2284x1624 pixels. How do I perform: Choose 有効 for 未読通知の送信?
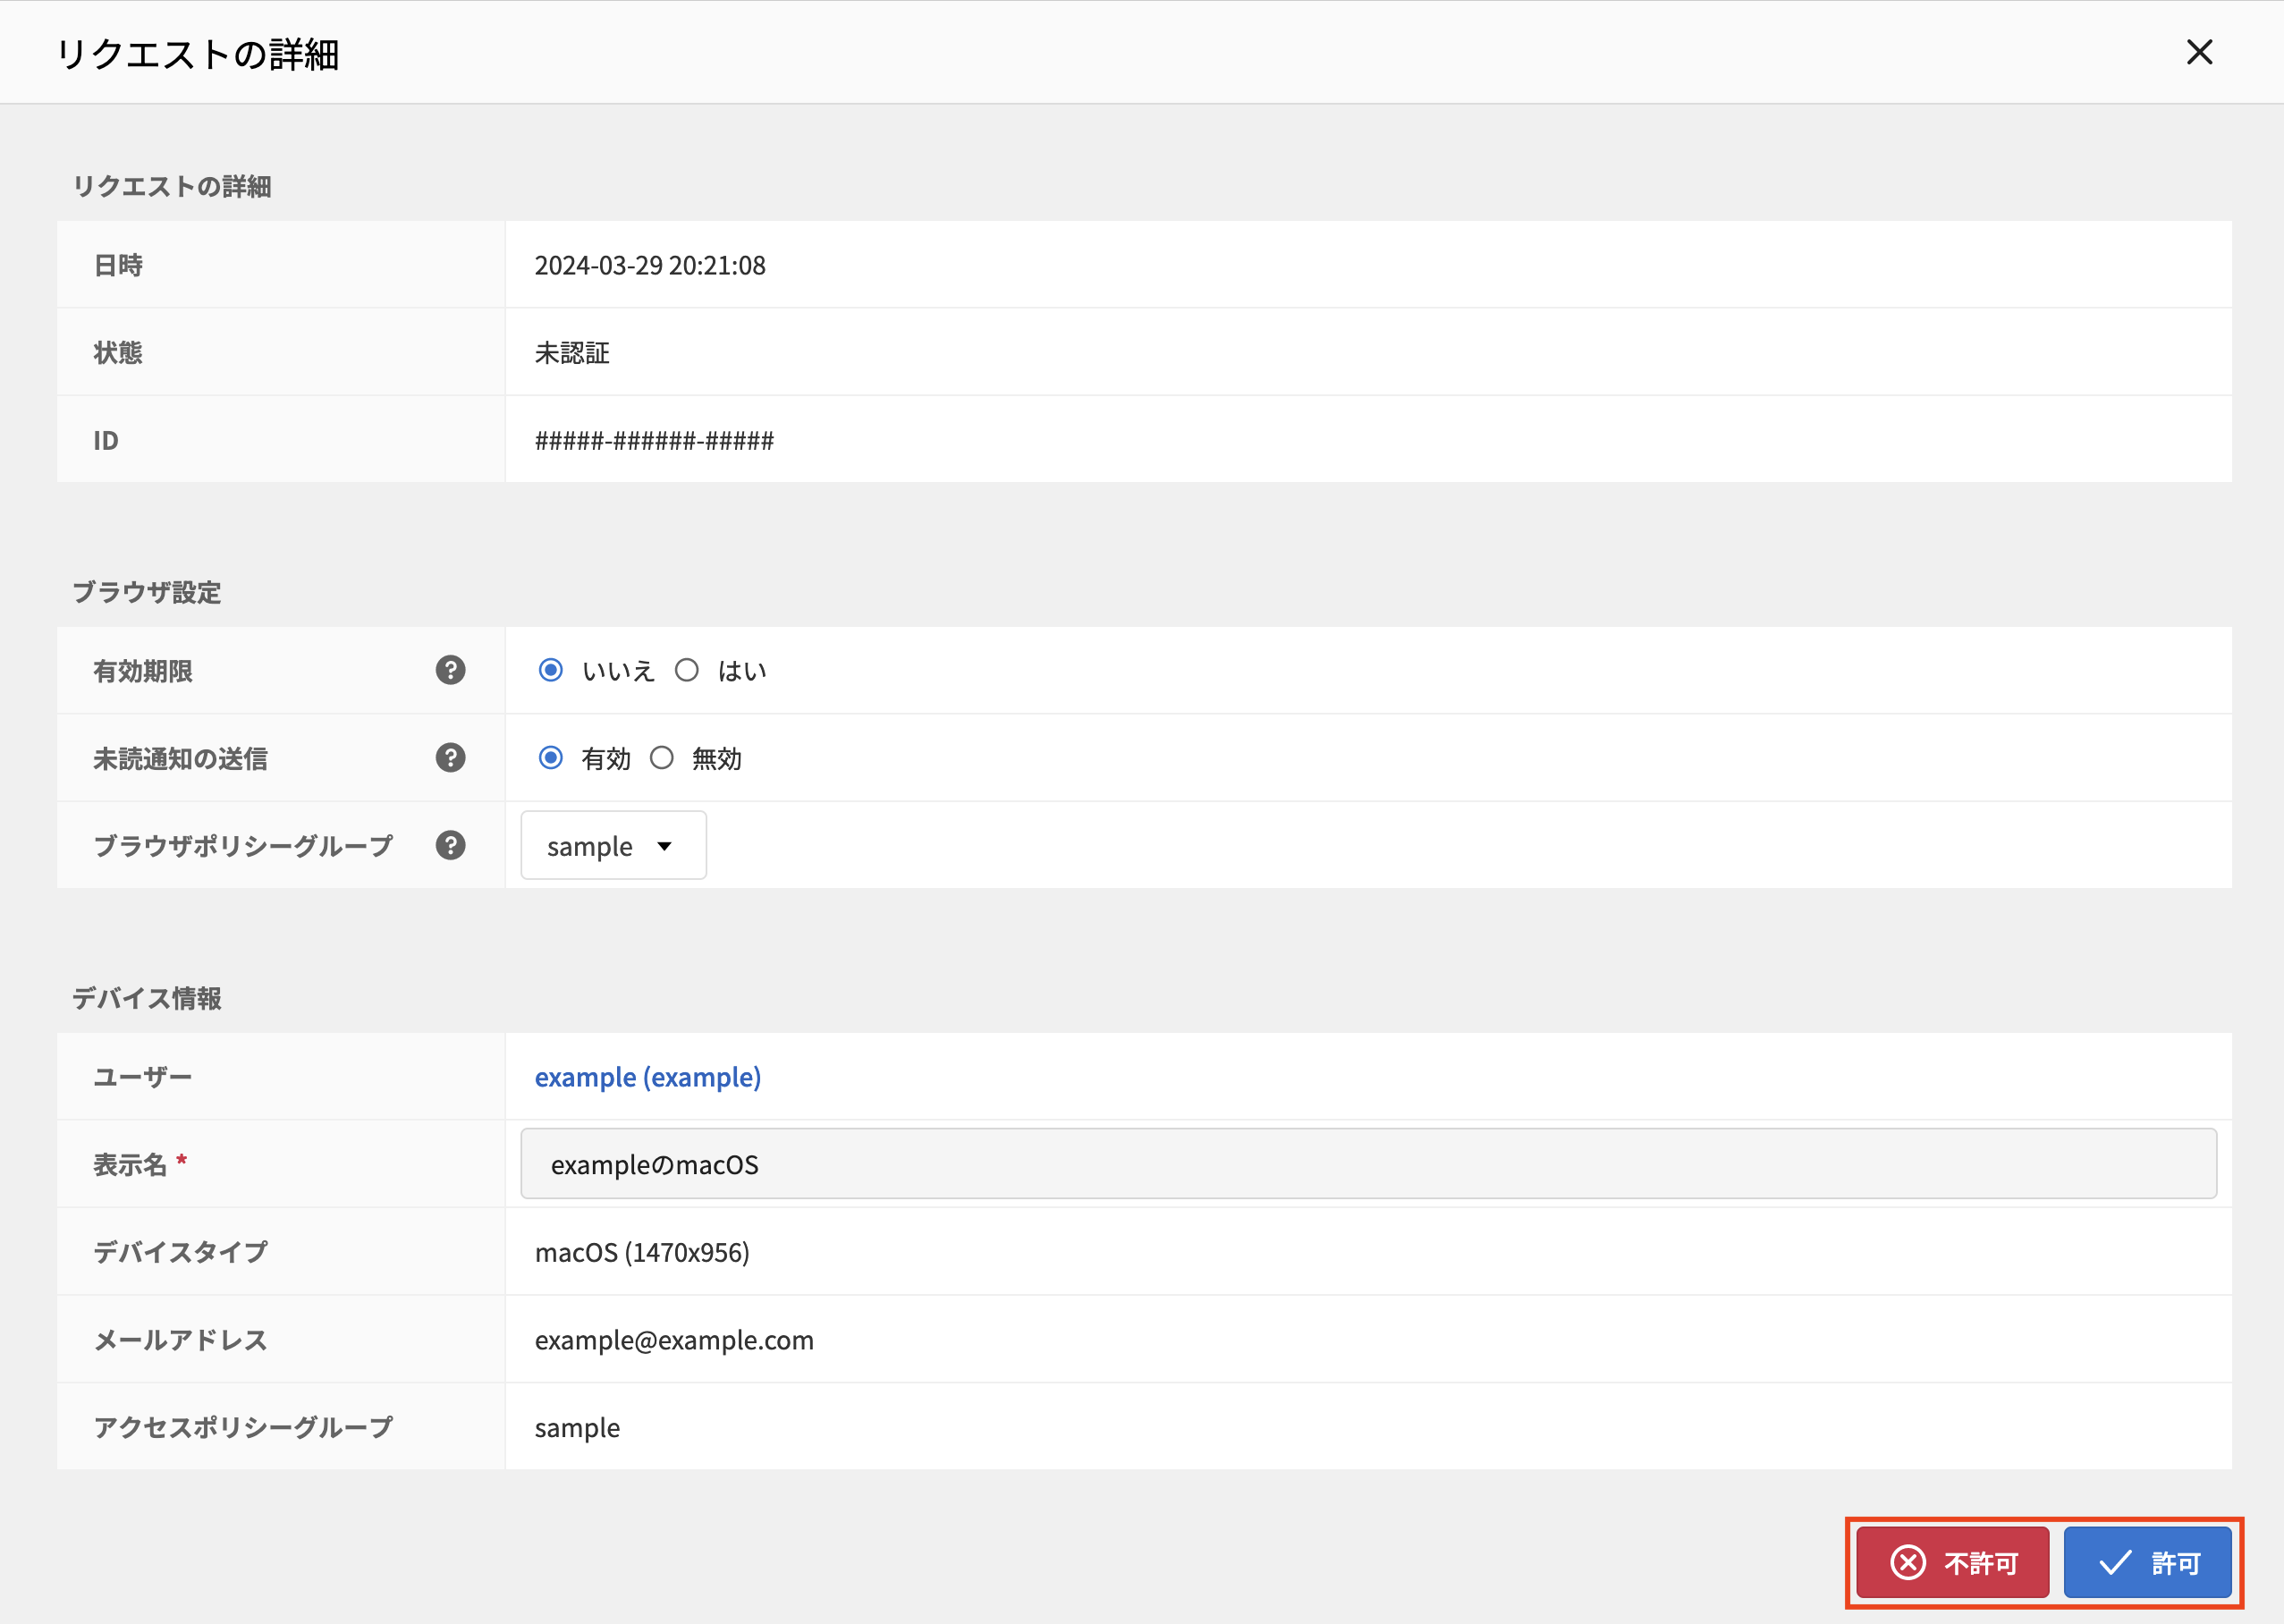click(x=550, y=758)
